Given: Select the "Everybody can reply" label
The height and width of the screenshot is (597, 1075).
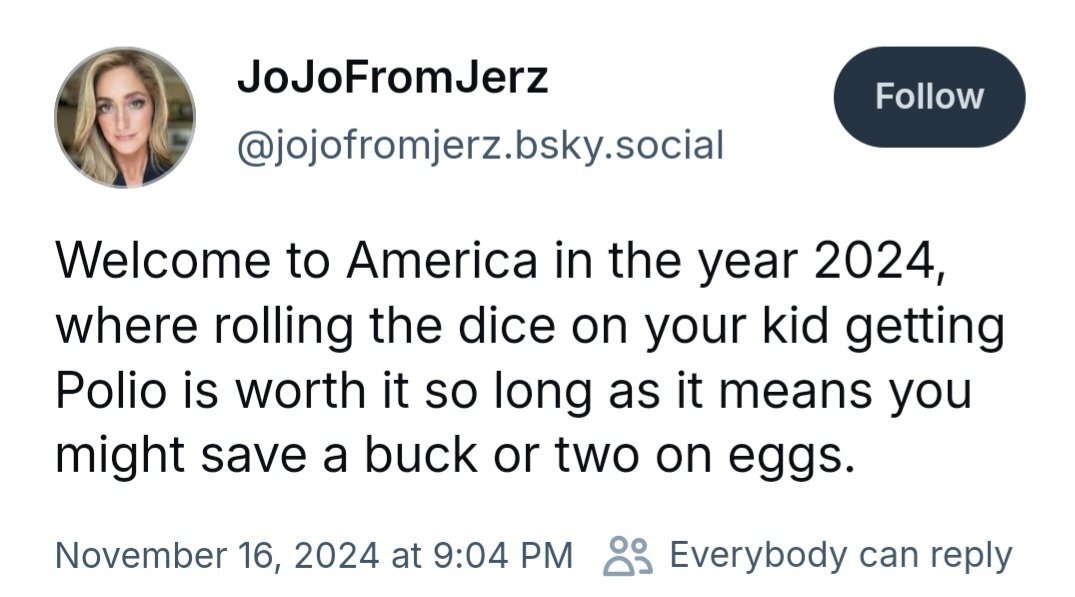Looking at the screenshot, I should click(x=840, y=554).
